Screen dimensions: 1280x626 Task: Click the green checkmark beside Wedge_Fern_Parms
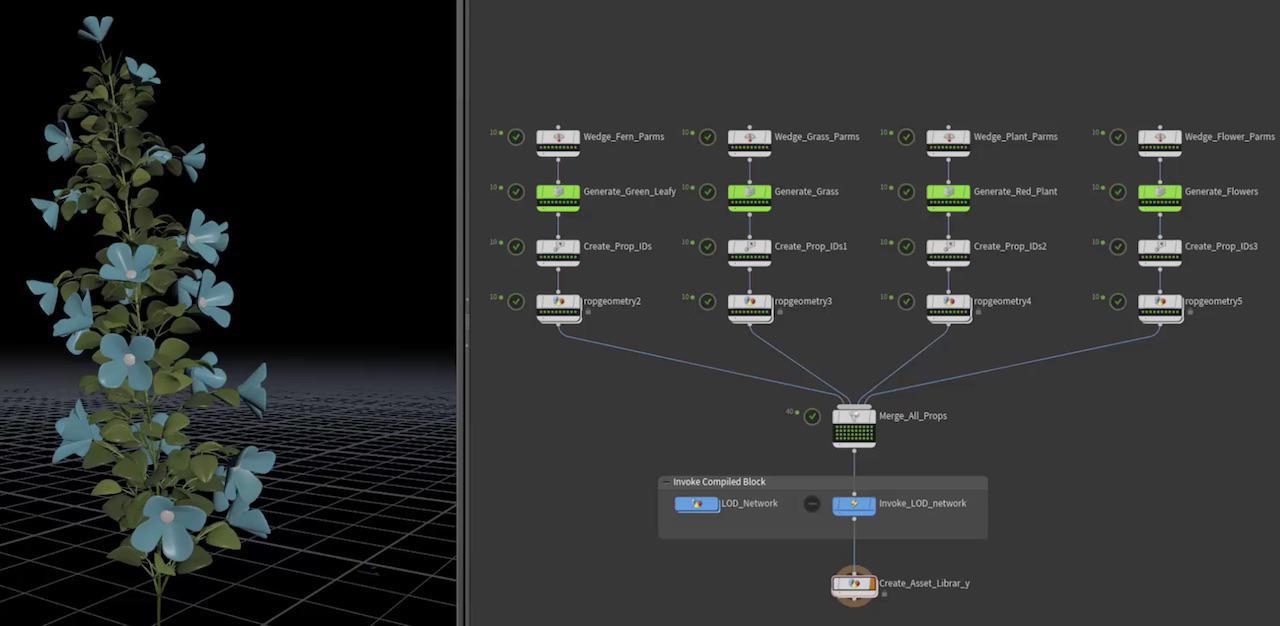click(x=516, y=137)
